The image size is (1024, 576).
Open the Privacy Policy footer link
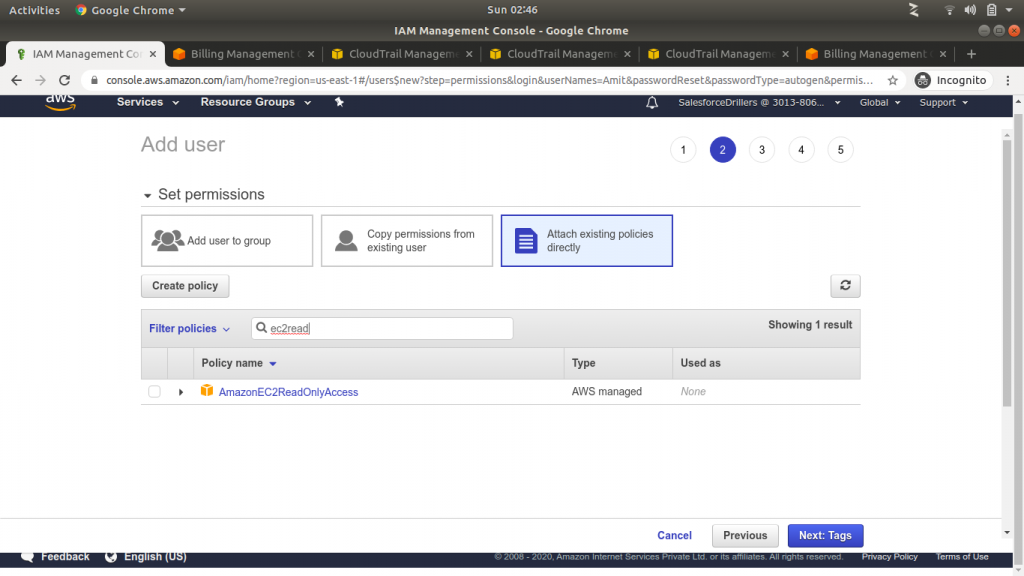(x=889, y=556)
